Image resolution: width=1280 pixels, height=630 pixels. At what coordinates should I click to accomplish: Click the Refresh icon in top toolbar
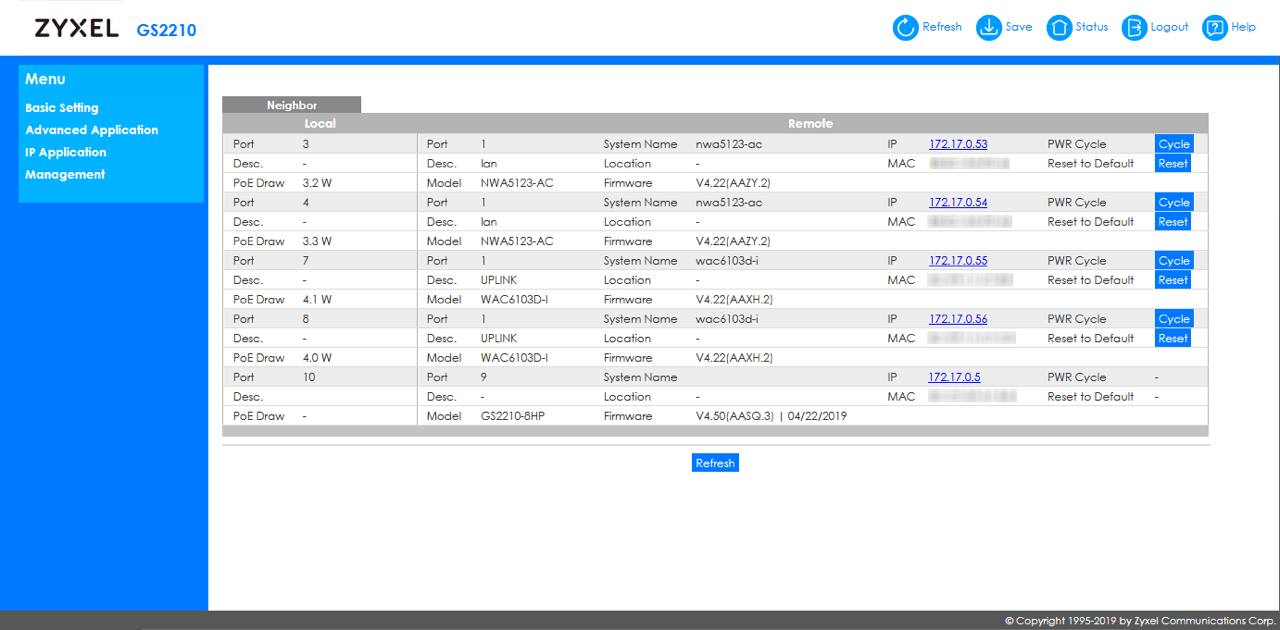[905, 28]
